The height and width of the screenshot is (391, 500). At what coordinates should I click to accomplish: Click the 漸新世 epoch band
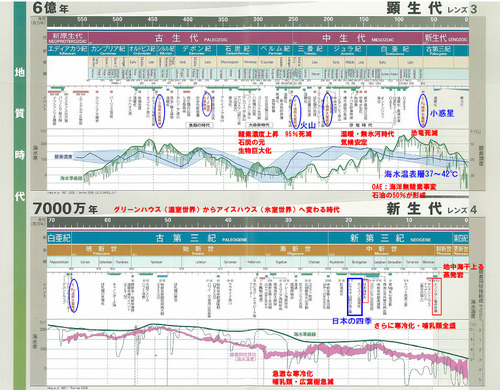[x=297, y=250]
